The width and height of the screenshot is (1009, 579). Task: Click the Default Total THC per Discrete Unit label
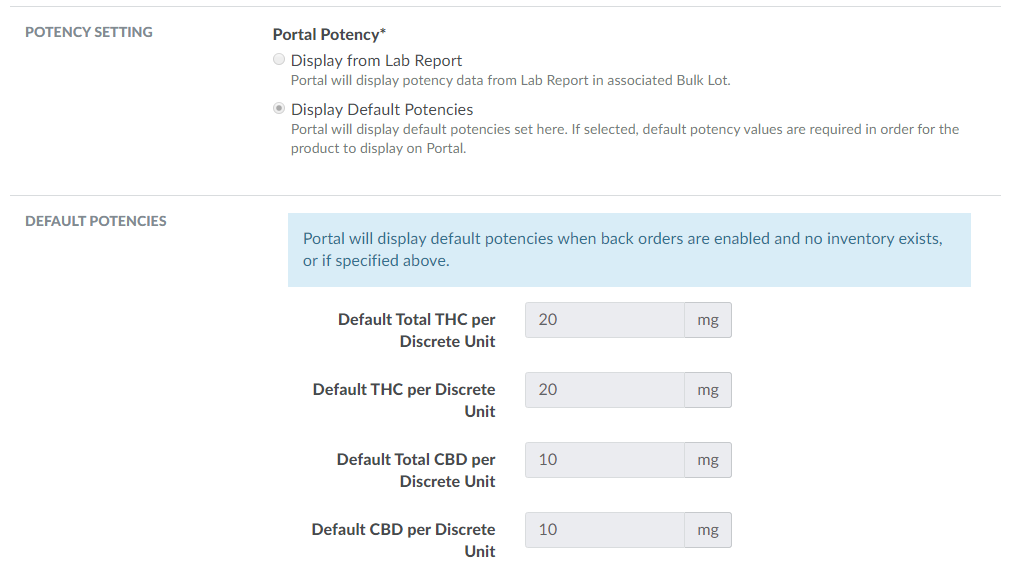(417, 330)
